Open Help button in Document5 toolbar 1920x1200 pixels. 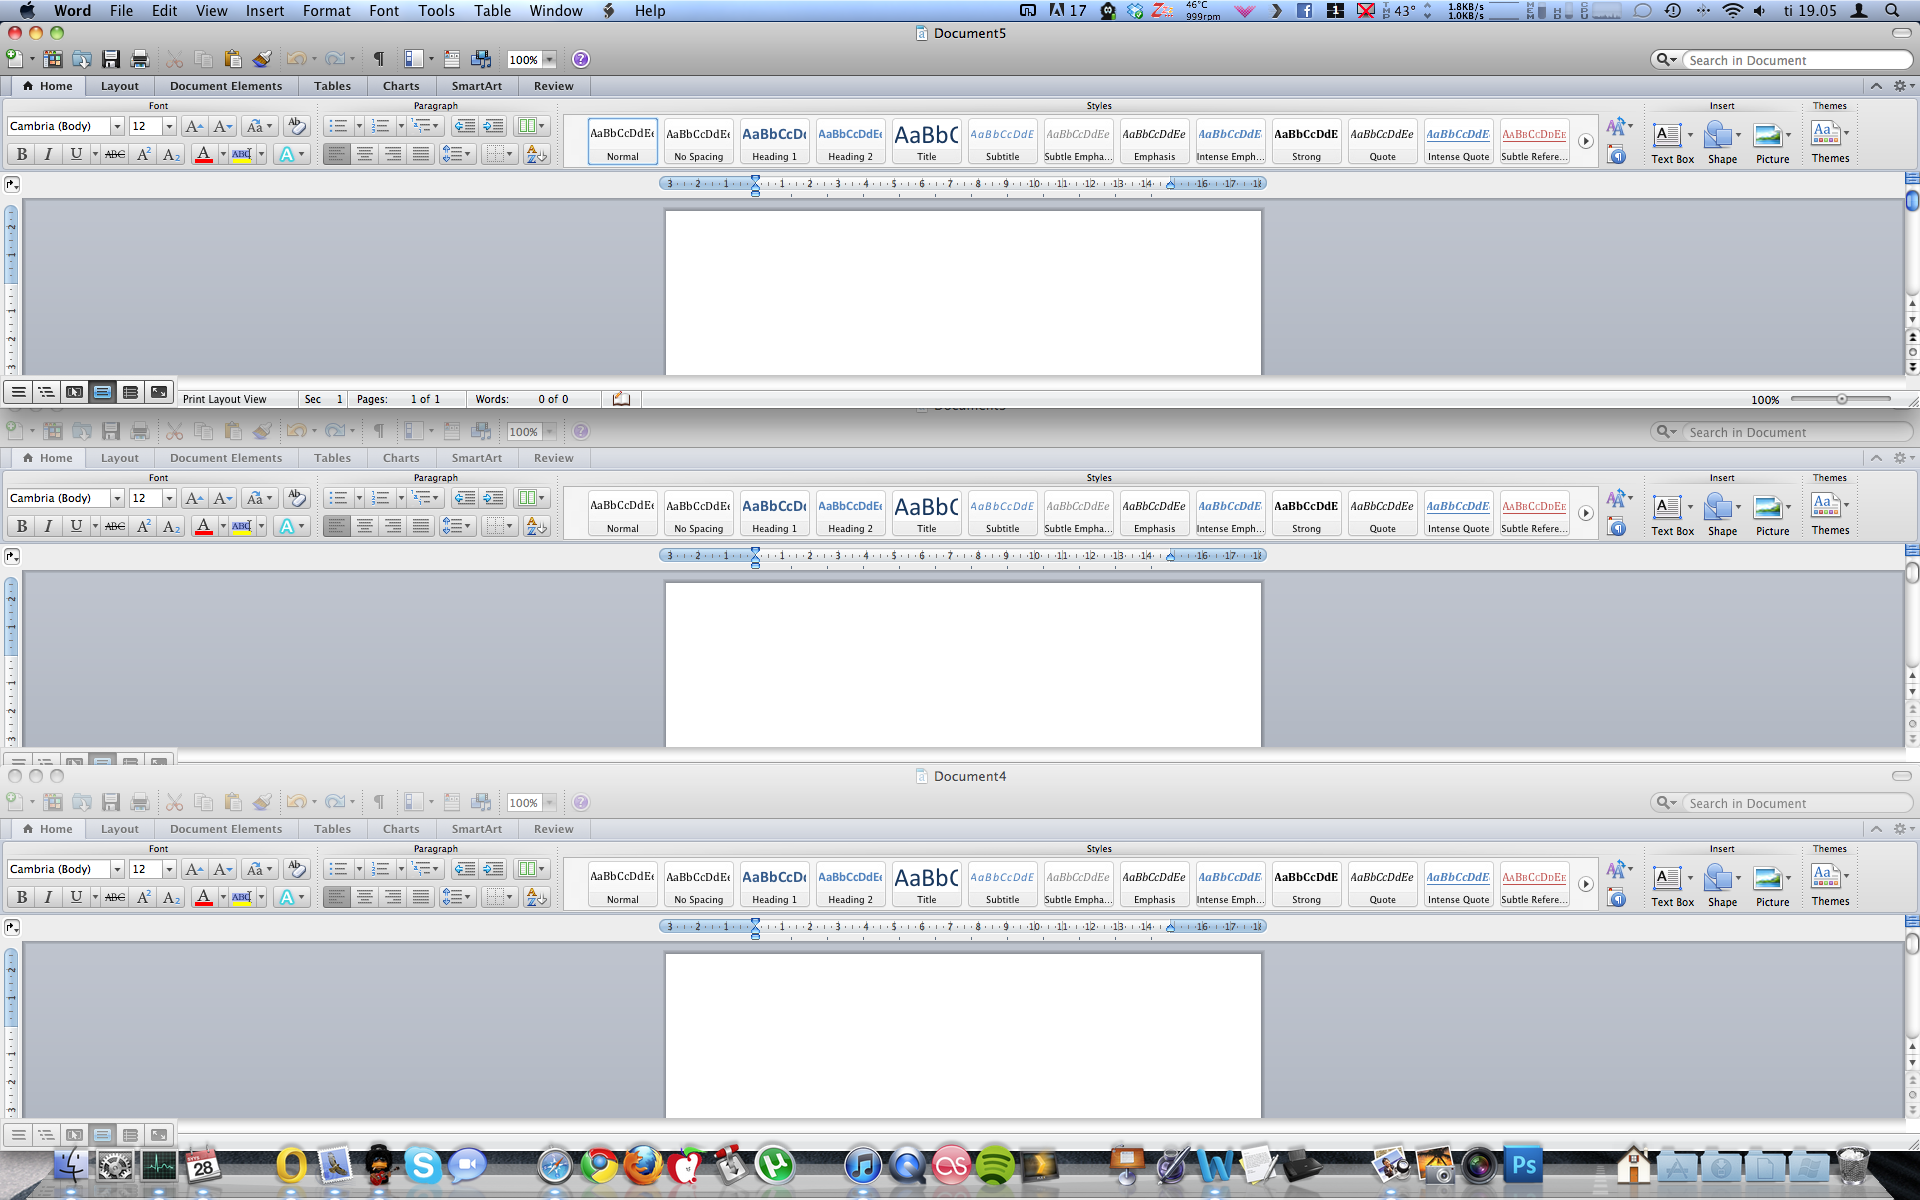pos(580,59)
